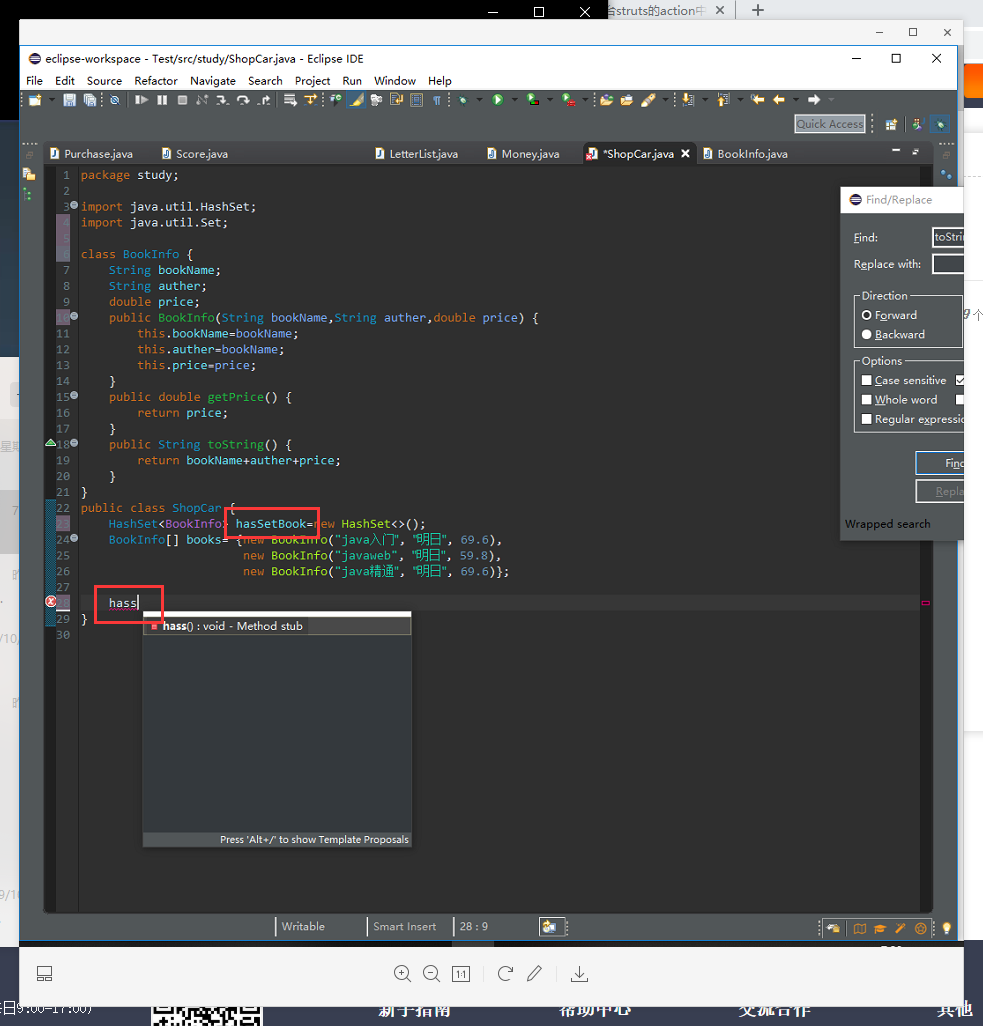The image size is (983, 1026).
Task: Click the New file toolbar icon
Action: [35, 99]
